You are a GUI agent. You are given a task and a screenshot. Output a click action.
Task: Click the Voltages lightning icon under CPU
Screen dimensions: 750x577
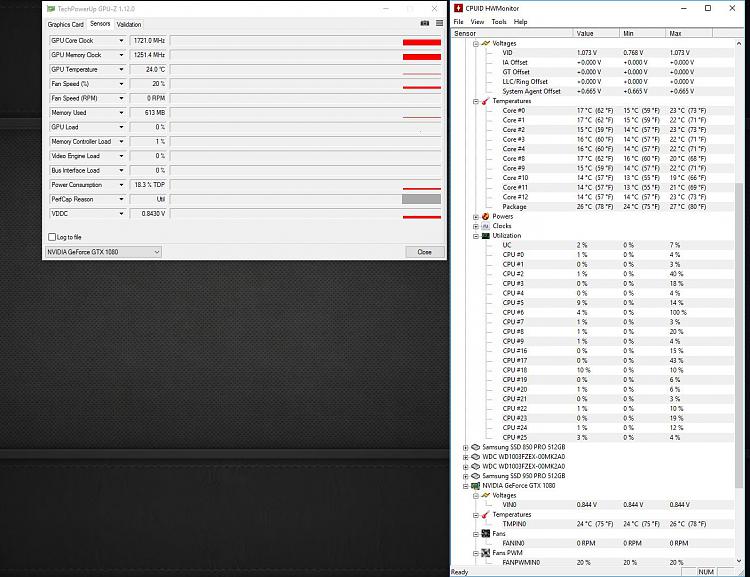485,43
